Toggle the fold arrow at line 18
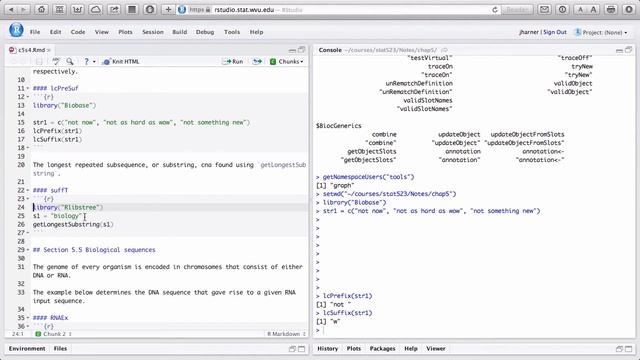 coord(28,148)
